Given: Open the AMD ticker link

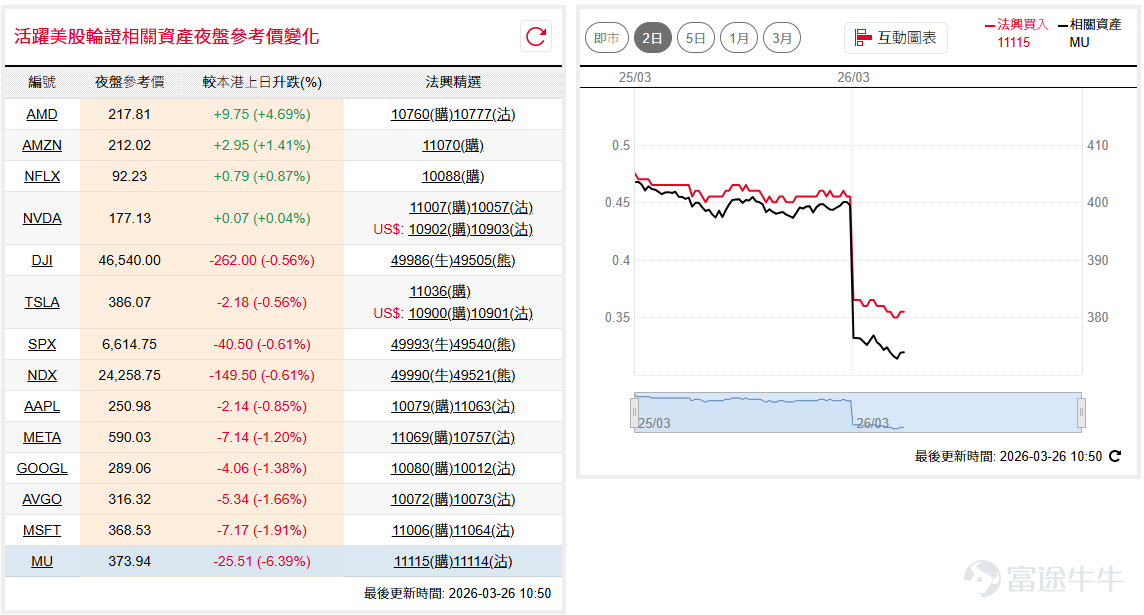Looking at the screenshot, I should pos(42,115).
